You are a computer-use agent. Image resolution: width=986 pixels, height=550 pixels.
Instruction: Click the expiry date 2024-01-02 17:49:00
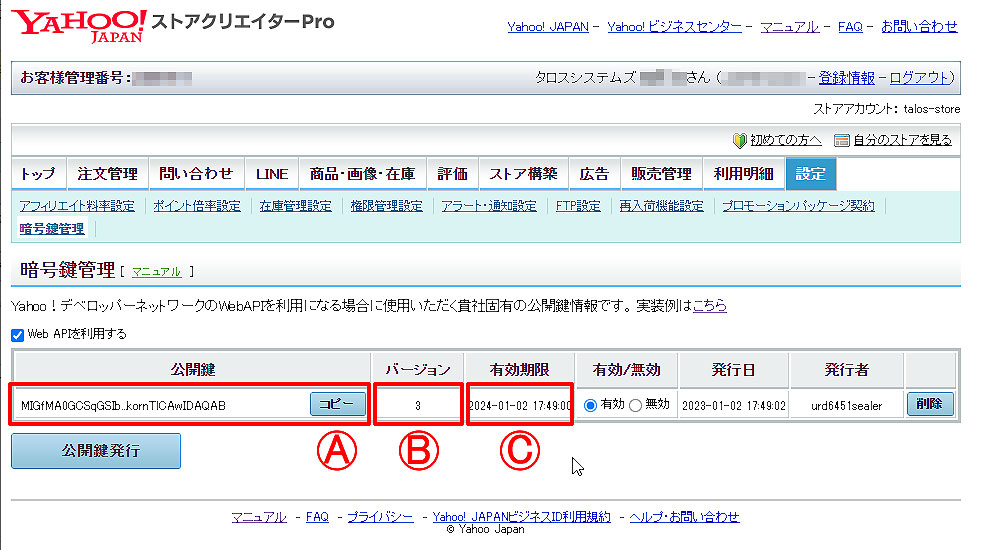tap(520, 406)
